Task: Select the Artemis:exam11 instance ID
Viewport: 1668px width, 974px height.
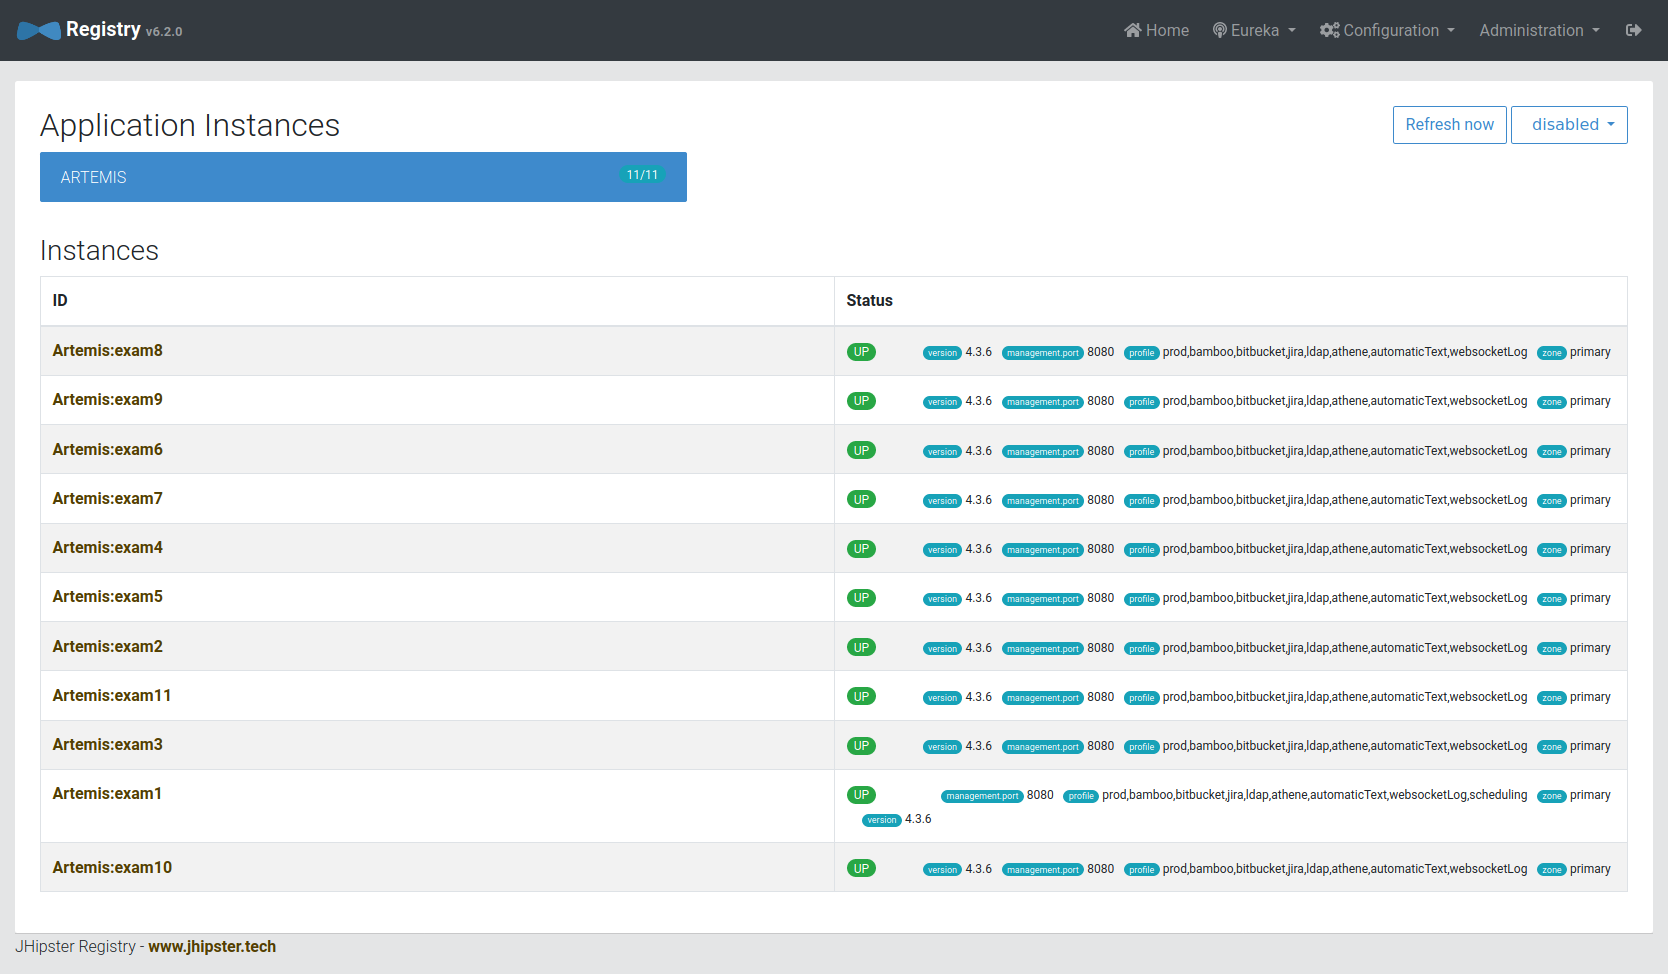Action: pyautogui.click(x=111, y=695)
